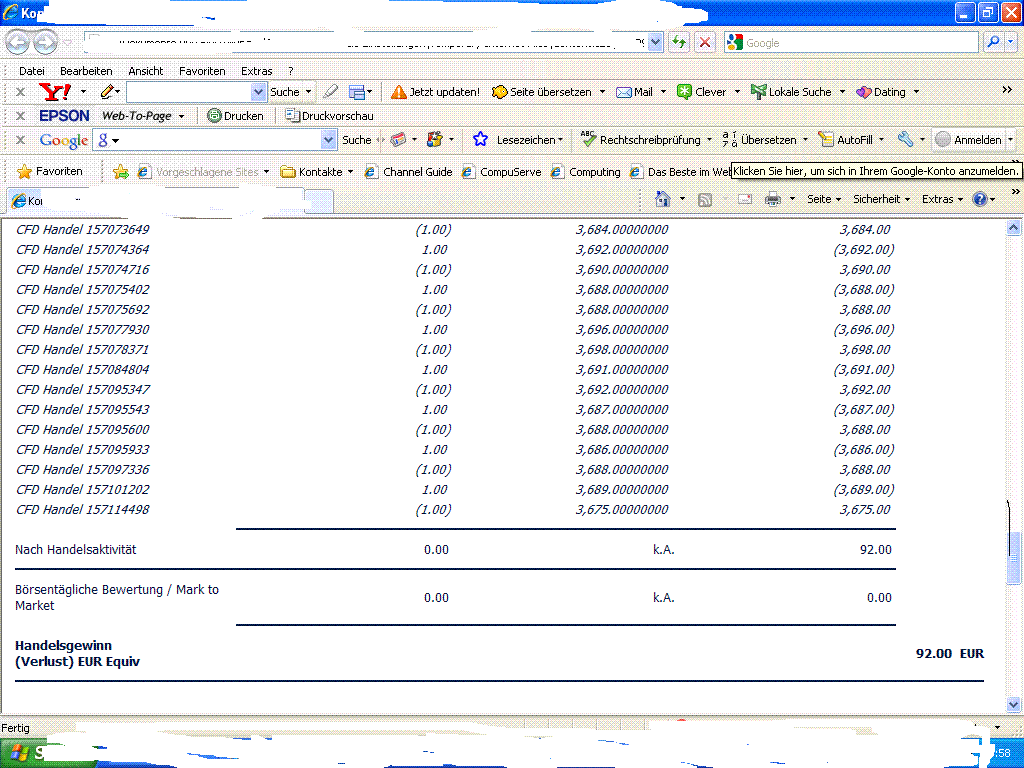Click the add to favorites star icon
1024x768 pixels.
coord(121,172)
